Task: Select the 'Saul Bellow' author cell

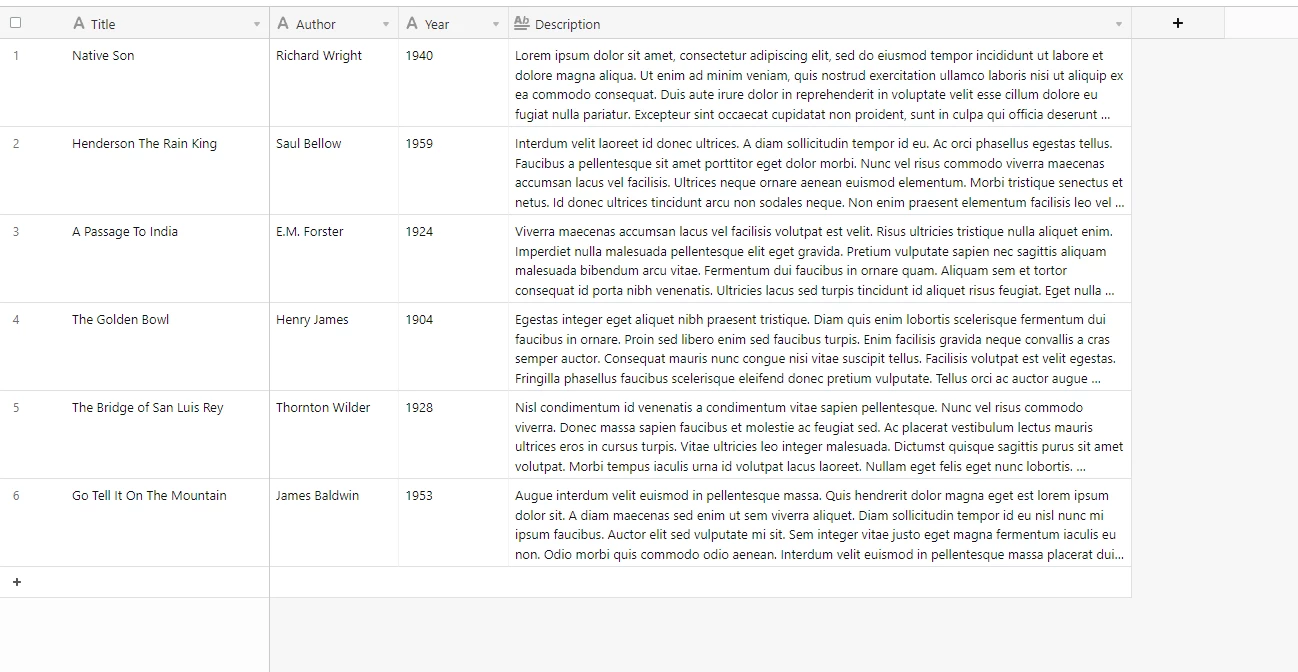Action: click(334, 171)
